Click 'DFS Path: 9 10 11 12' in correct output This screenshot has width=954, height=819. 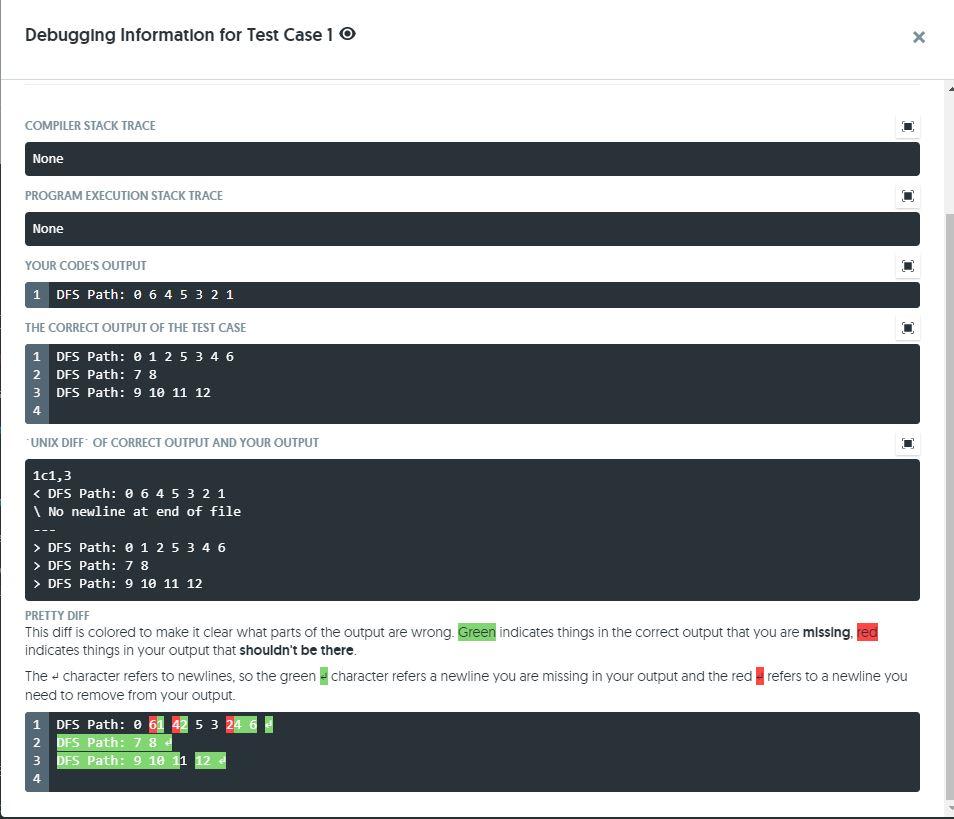[x=133, y=392]
